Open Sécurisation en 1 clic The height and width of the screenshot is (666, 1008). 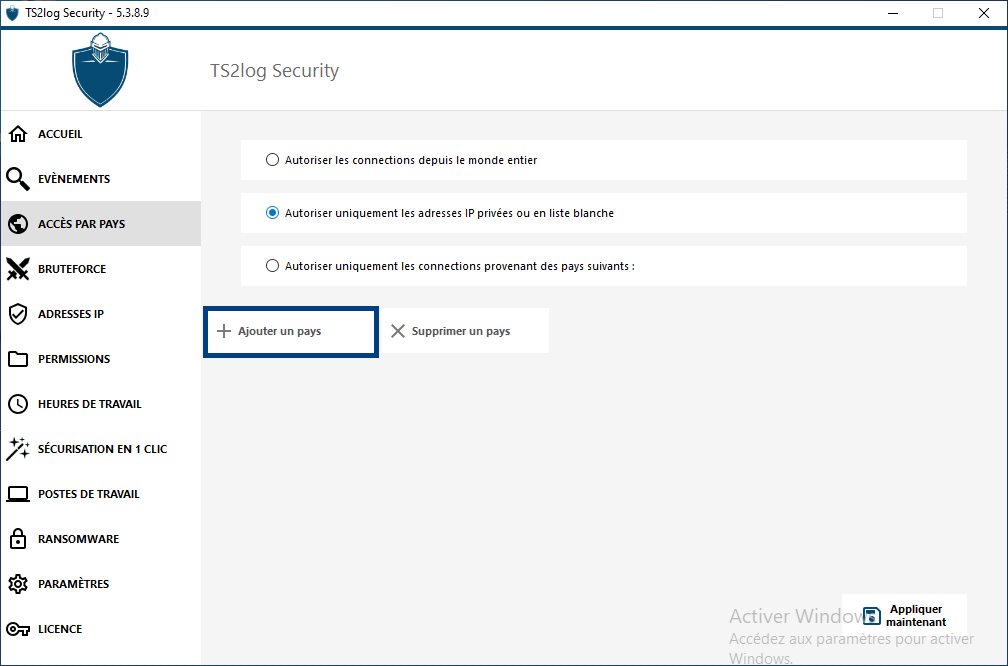(101, 449)
